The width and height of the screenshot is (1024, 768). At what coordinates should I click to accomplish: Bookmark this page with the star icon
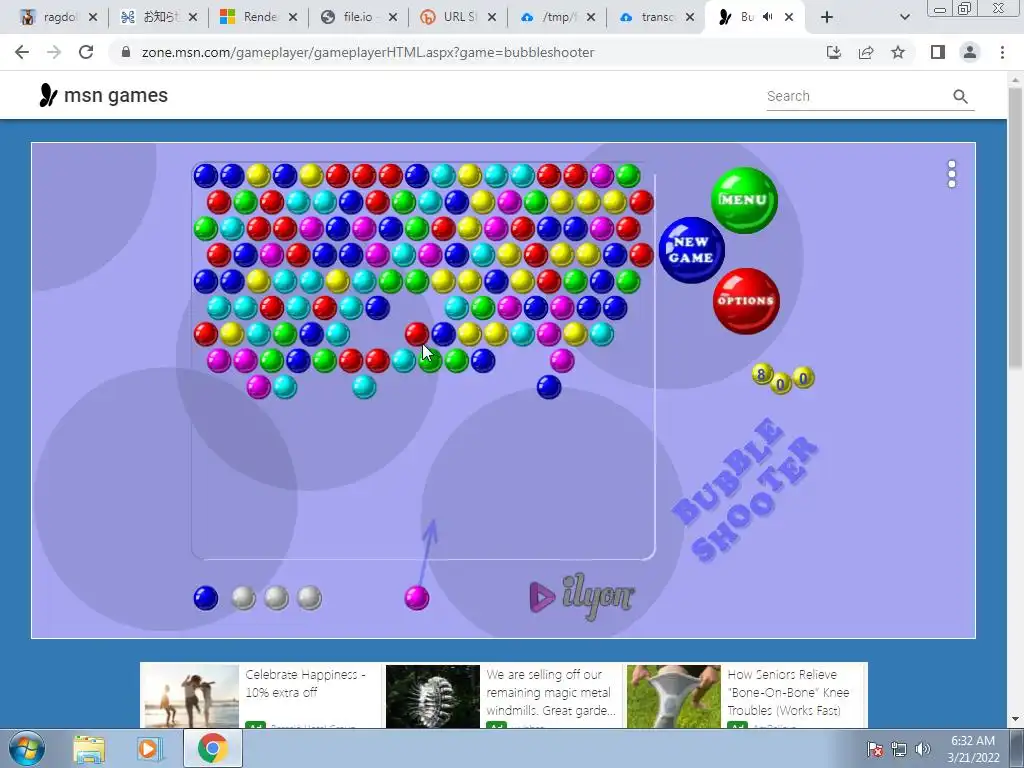pos(898,52)
